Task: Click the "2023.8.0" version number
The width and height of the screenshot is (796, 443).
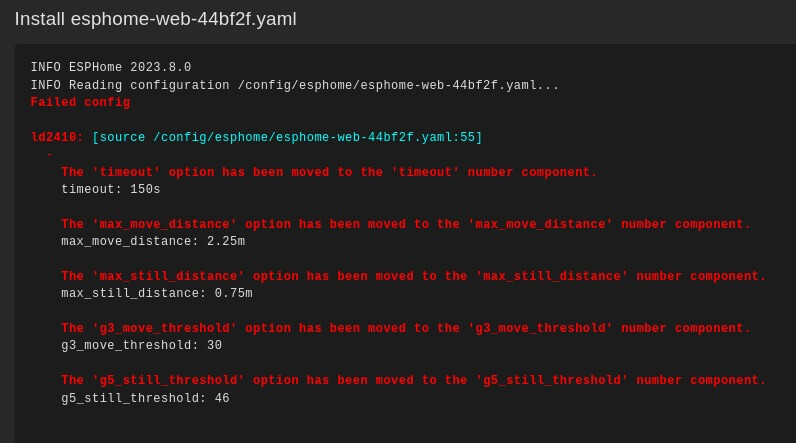Action: (161, 68)
